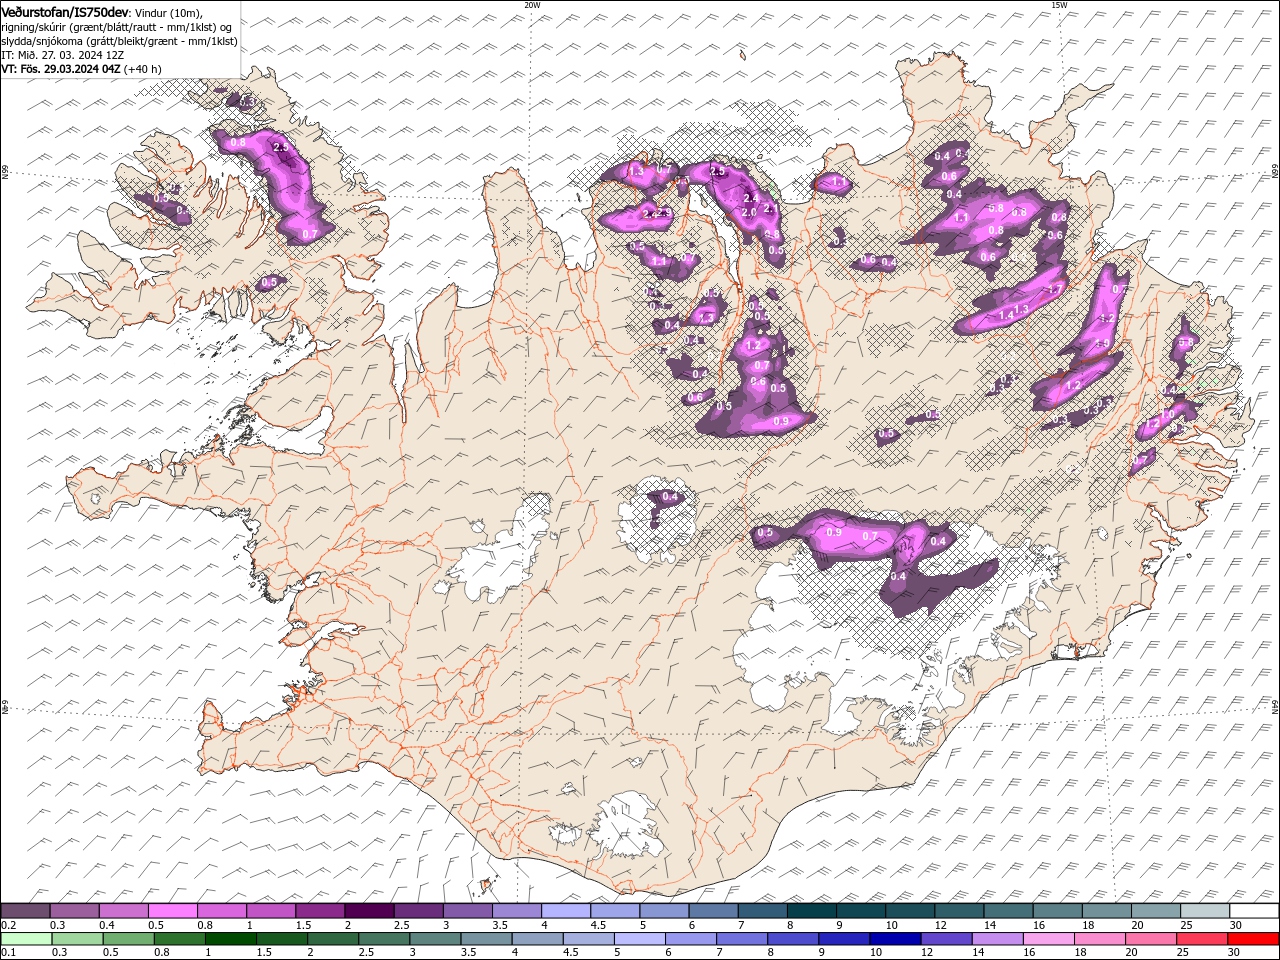Pick the upper-legend swatch starting at 1.5
The image size is (1280, 960).
coord(320,910)
